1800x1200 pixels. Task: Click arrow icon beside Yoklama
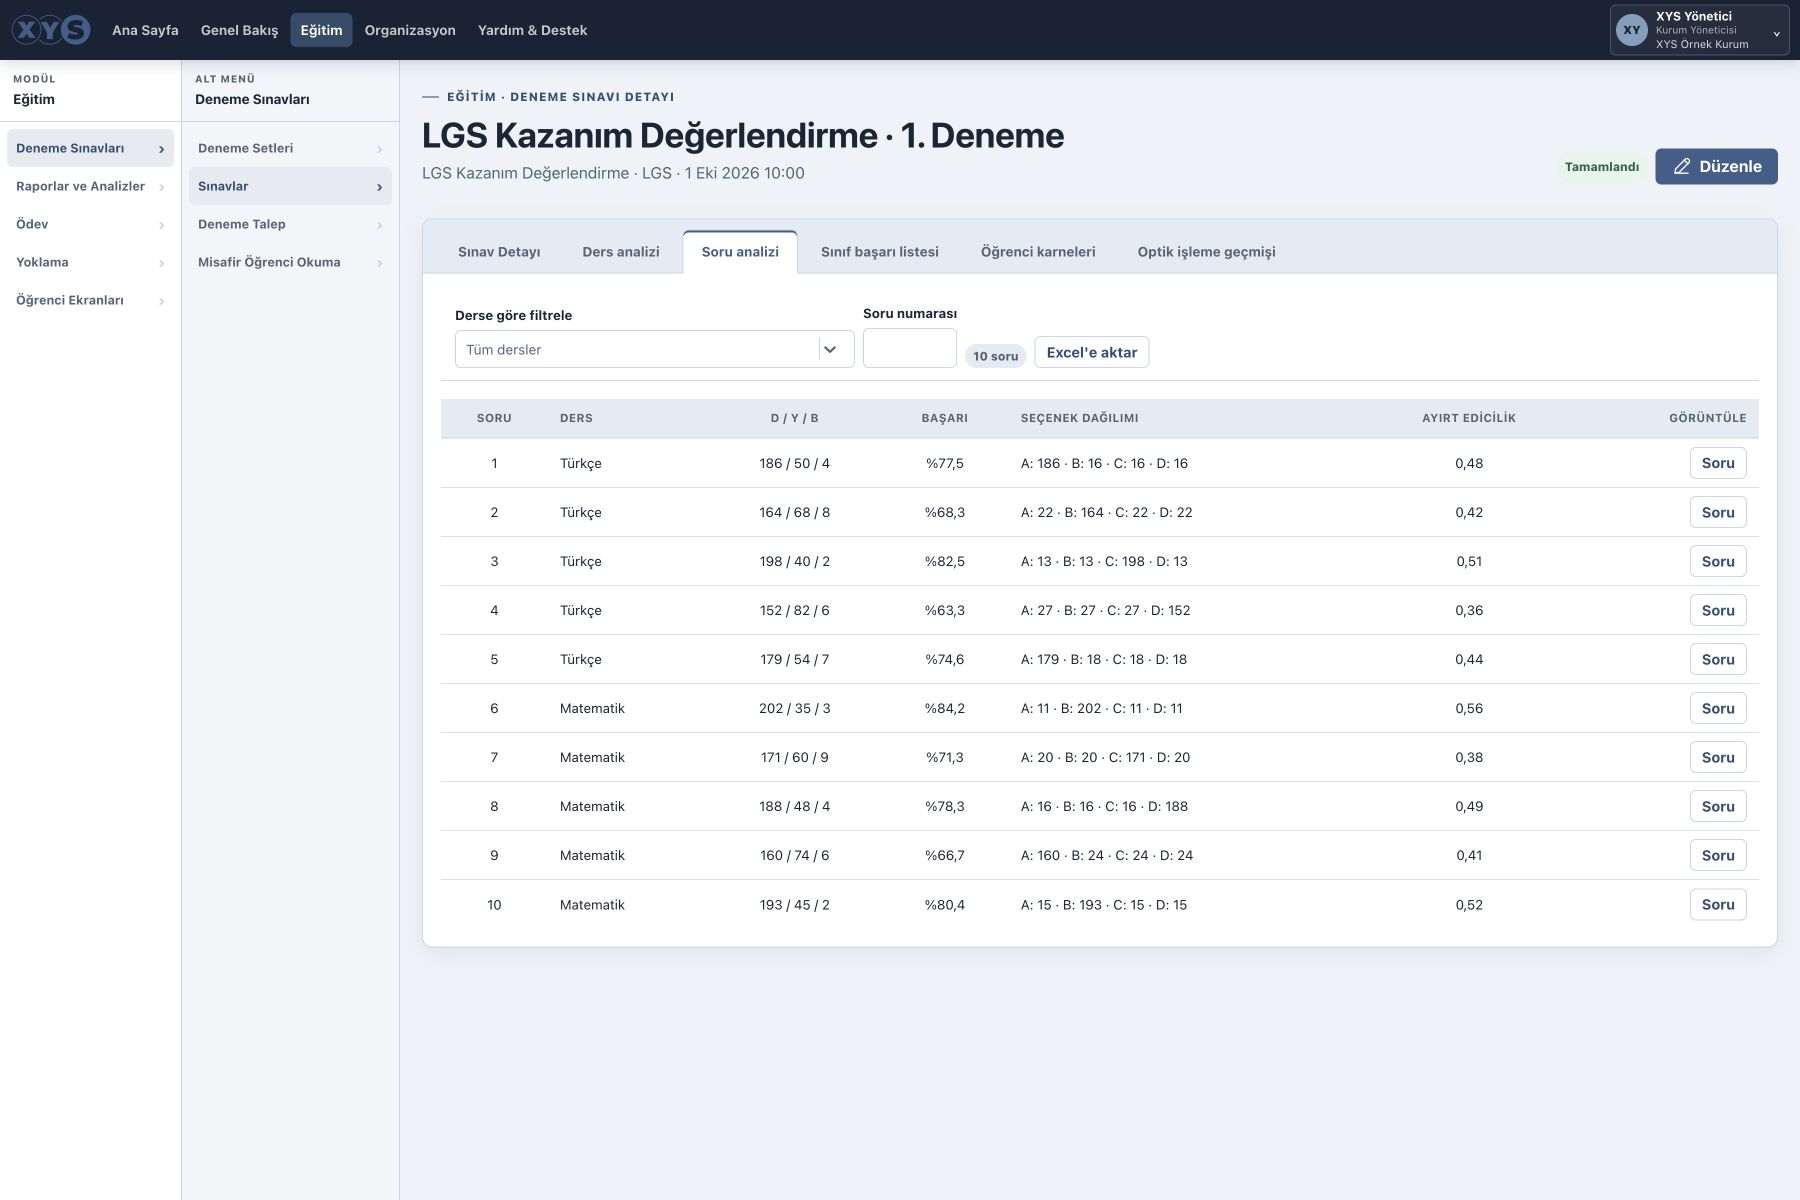(x=161, y=263)
